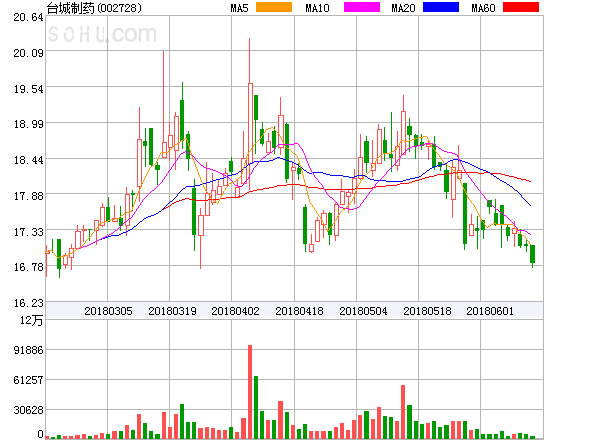Click the MA60 legend label

tap(483, 8)
